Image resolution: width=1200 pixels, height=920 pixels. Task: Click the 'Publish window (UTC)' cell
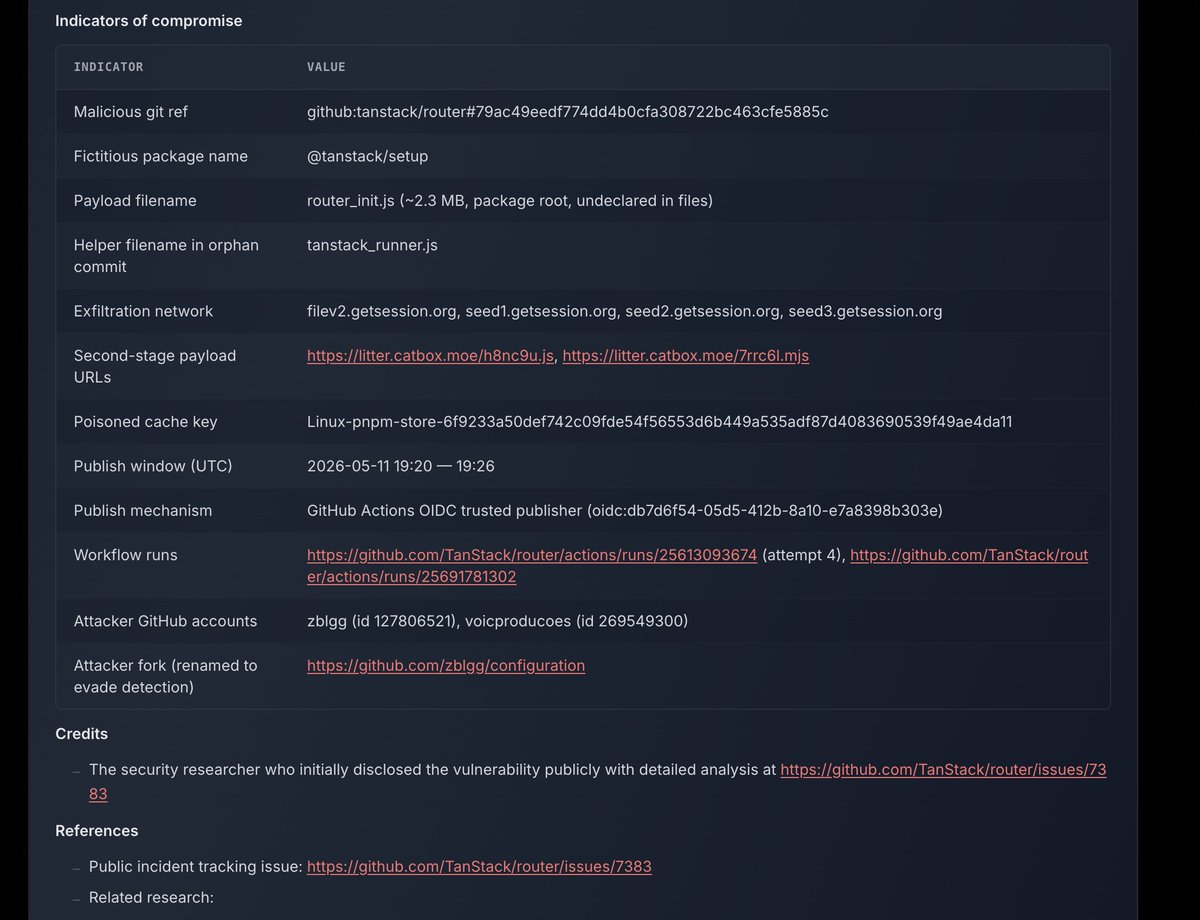point(151,466)
